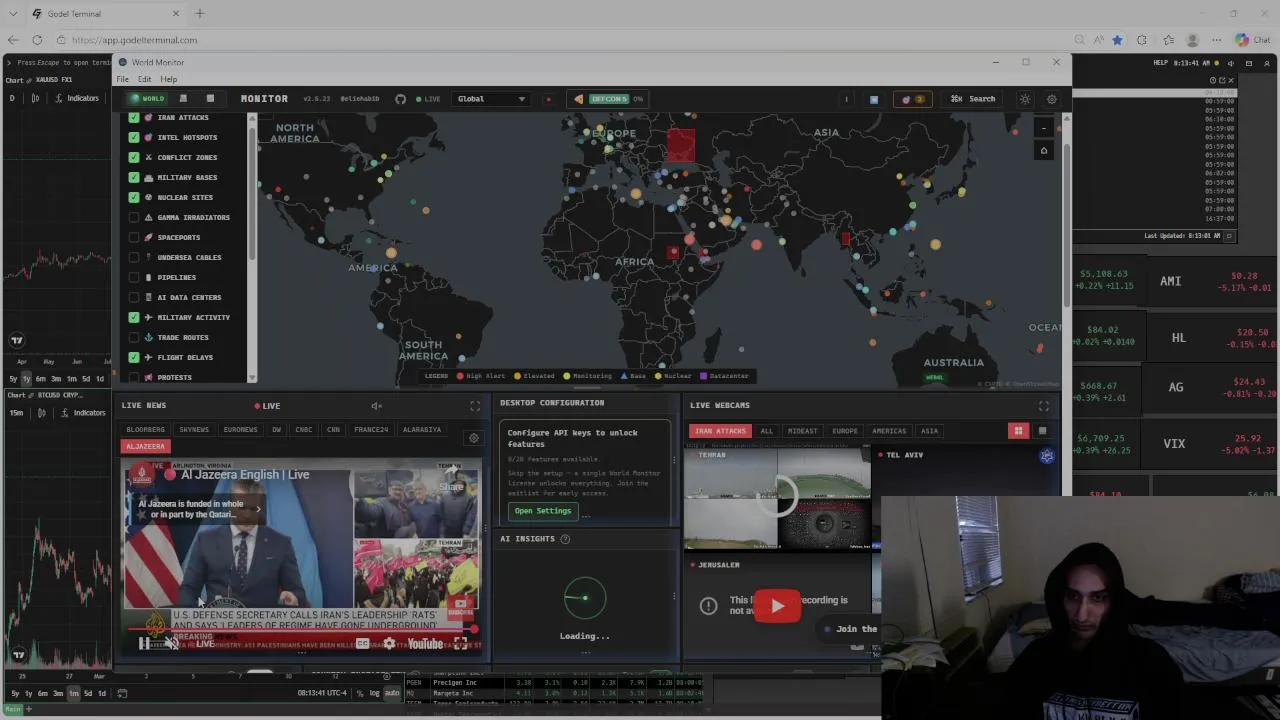The width and height of the screenshot is (1280, 720).
Task: Toggle the Military Bases checkbox
Action: (x=134, y=177)
